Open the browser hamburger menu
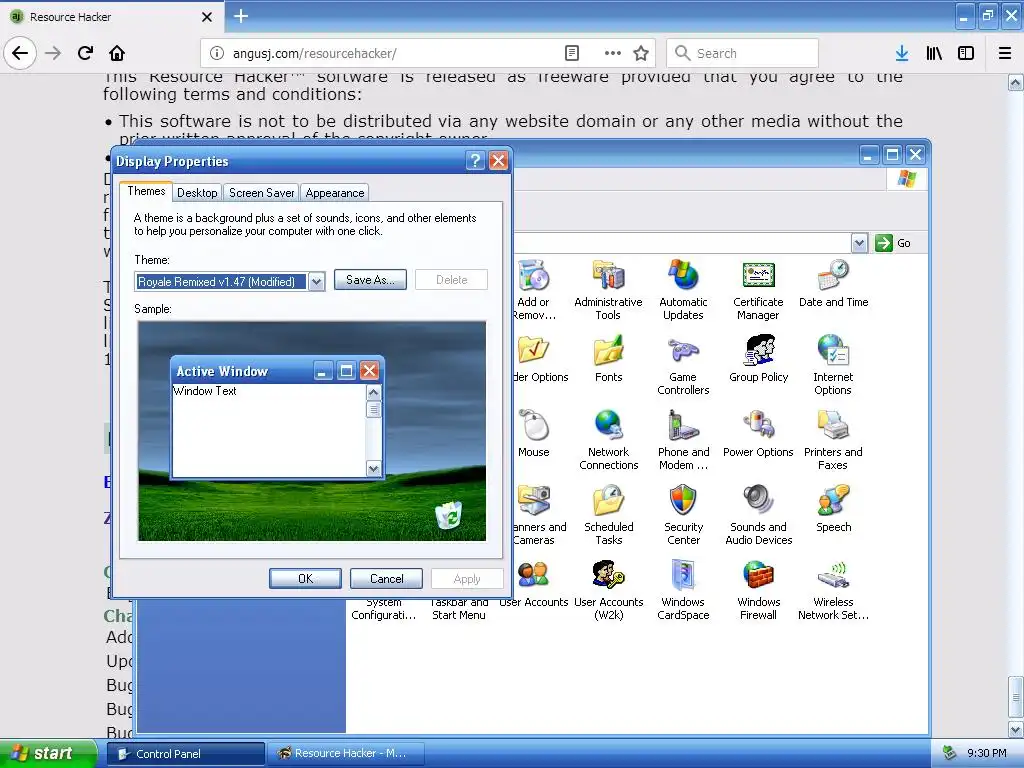 [x=1005, y=53]
